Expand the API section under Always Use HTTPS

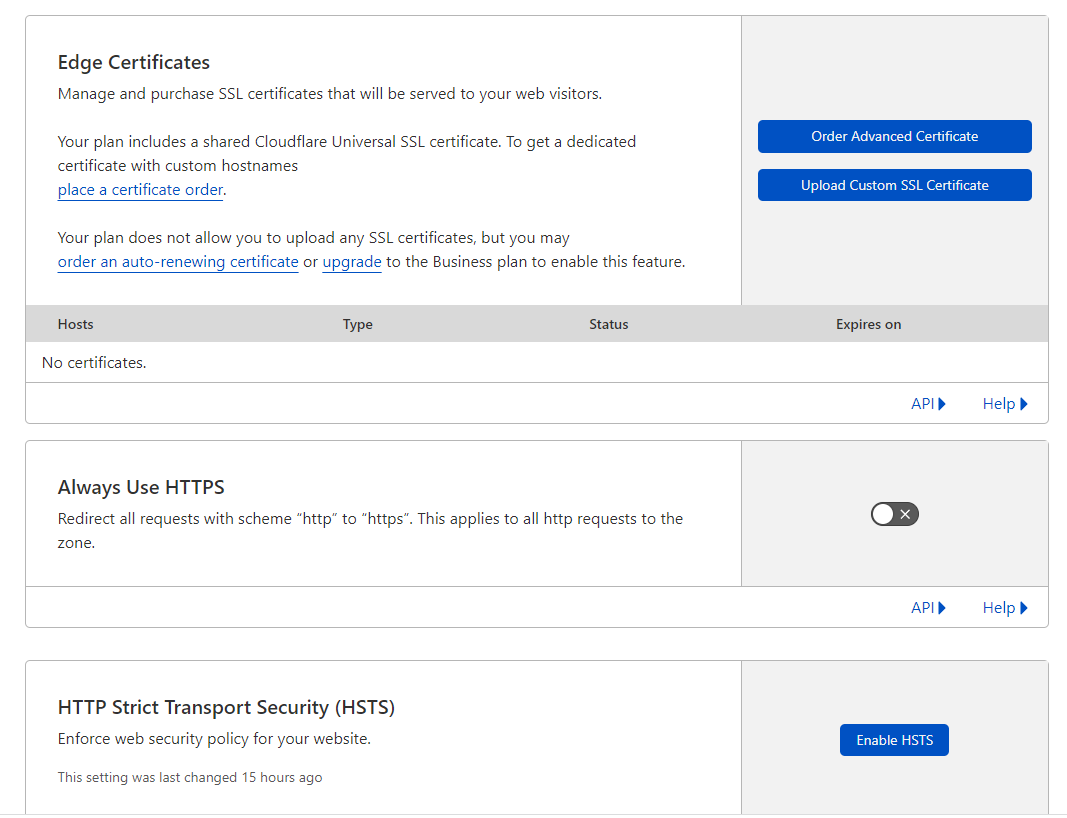[928, 608]
